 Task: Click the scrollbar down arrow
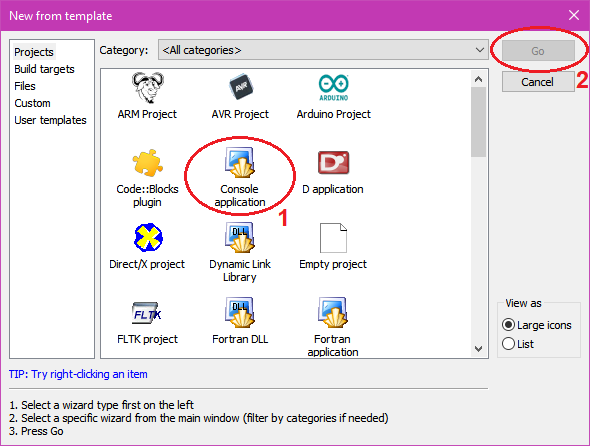pos(479,349)
